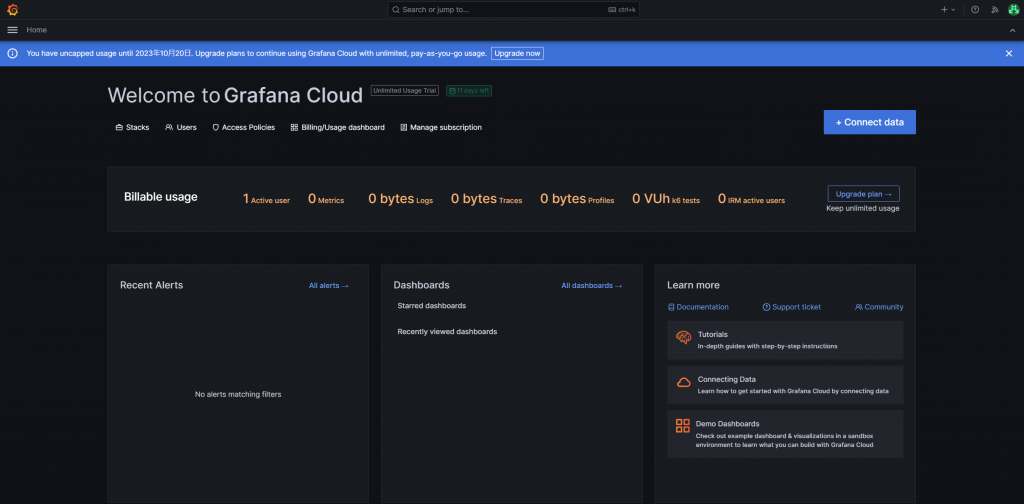
Task: Open the Tutorials card
Action: tap(785, 340)
